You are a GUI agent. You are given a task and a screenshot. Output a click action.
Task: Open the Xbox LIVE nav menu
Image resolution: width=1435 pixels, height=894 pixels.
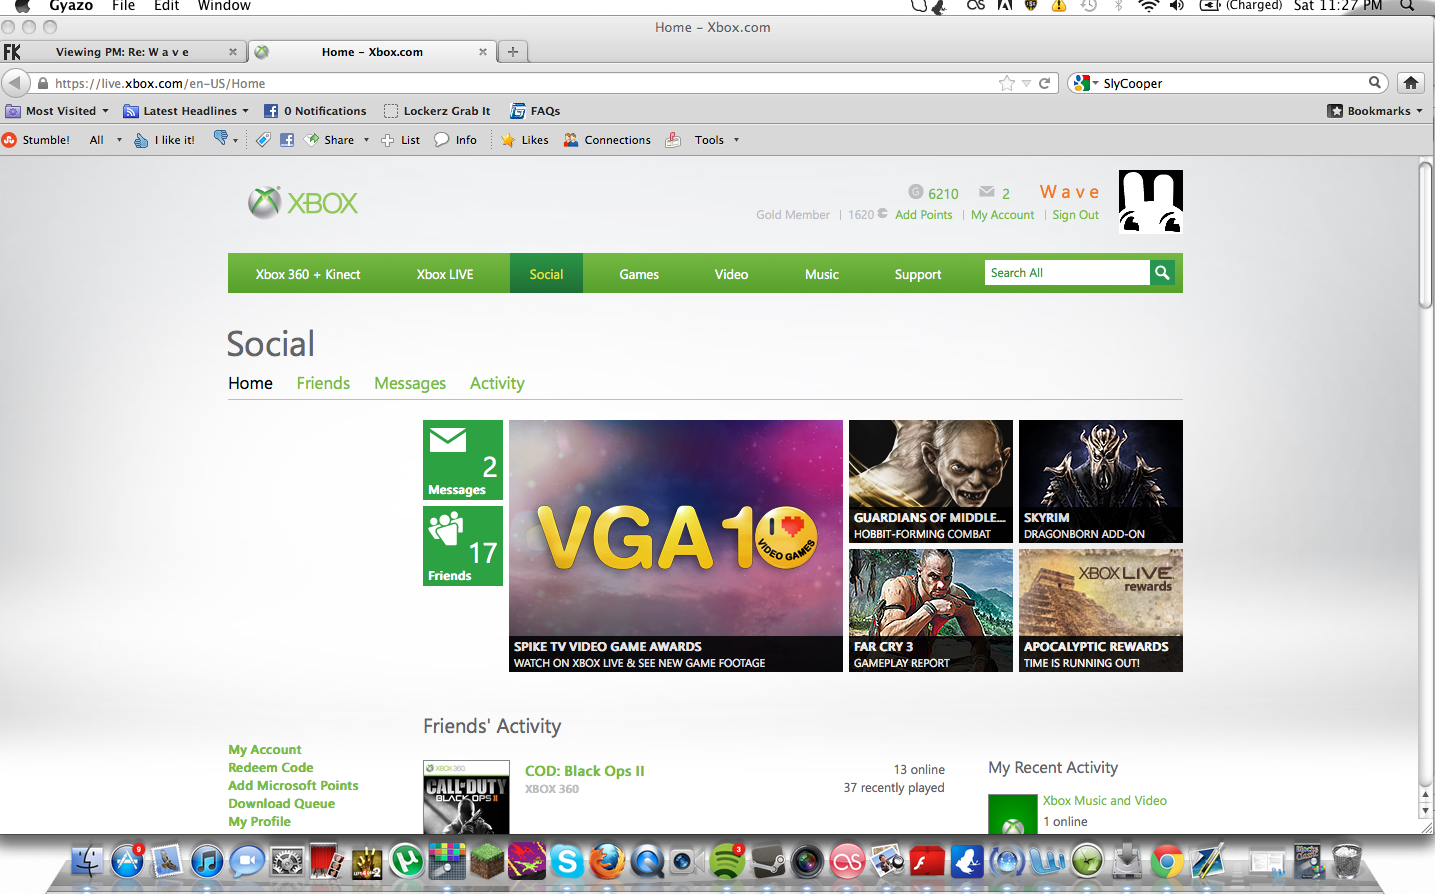[445, 274]
